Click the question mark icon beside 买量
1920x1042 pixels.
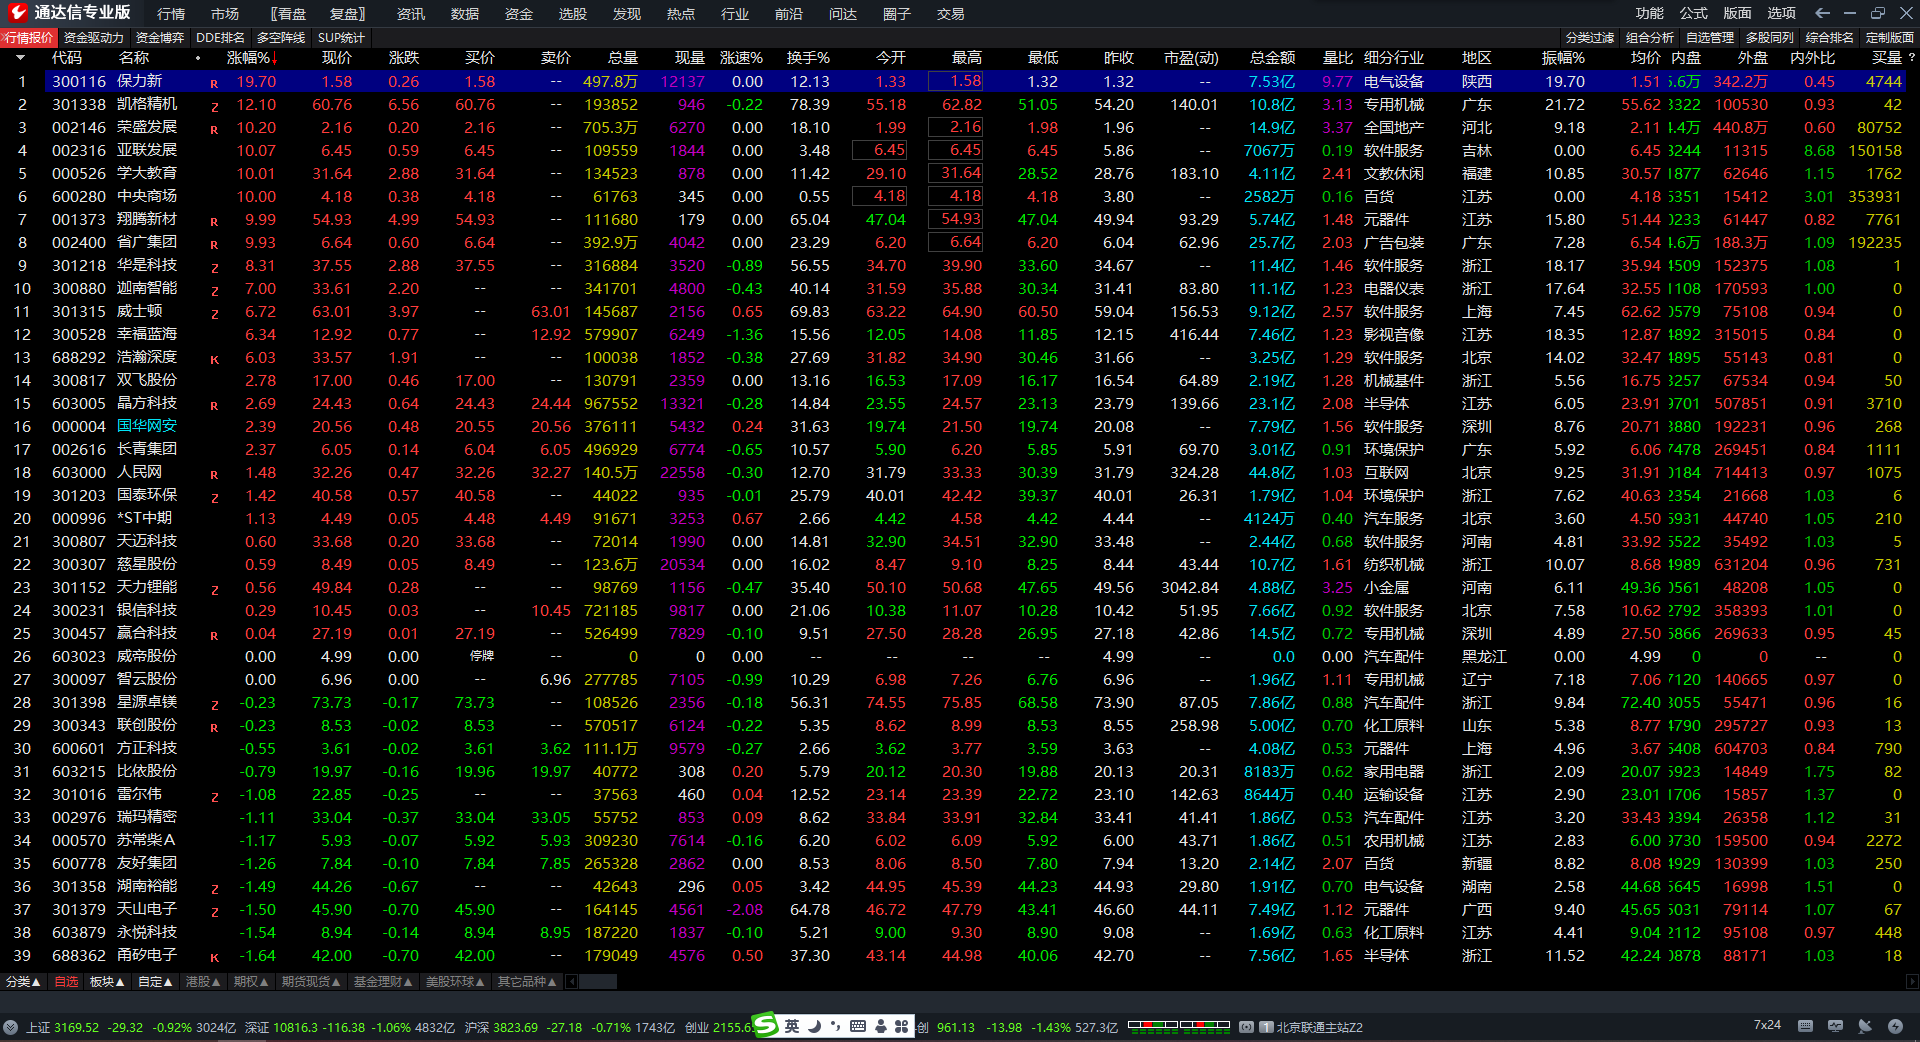point(1911,58)
